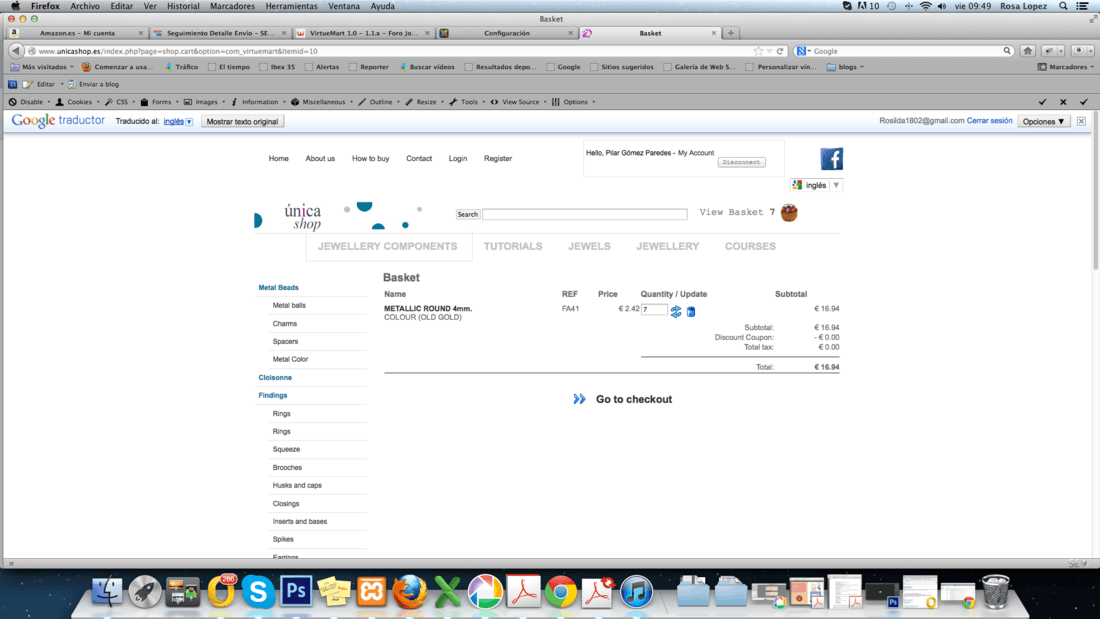Screen dimensions: 1100x619
Task: Open the Tráfico bookmark in bookmarks bar
Action: click(x=181, y=67)
